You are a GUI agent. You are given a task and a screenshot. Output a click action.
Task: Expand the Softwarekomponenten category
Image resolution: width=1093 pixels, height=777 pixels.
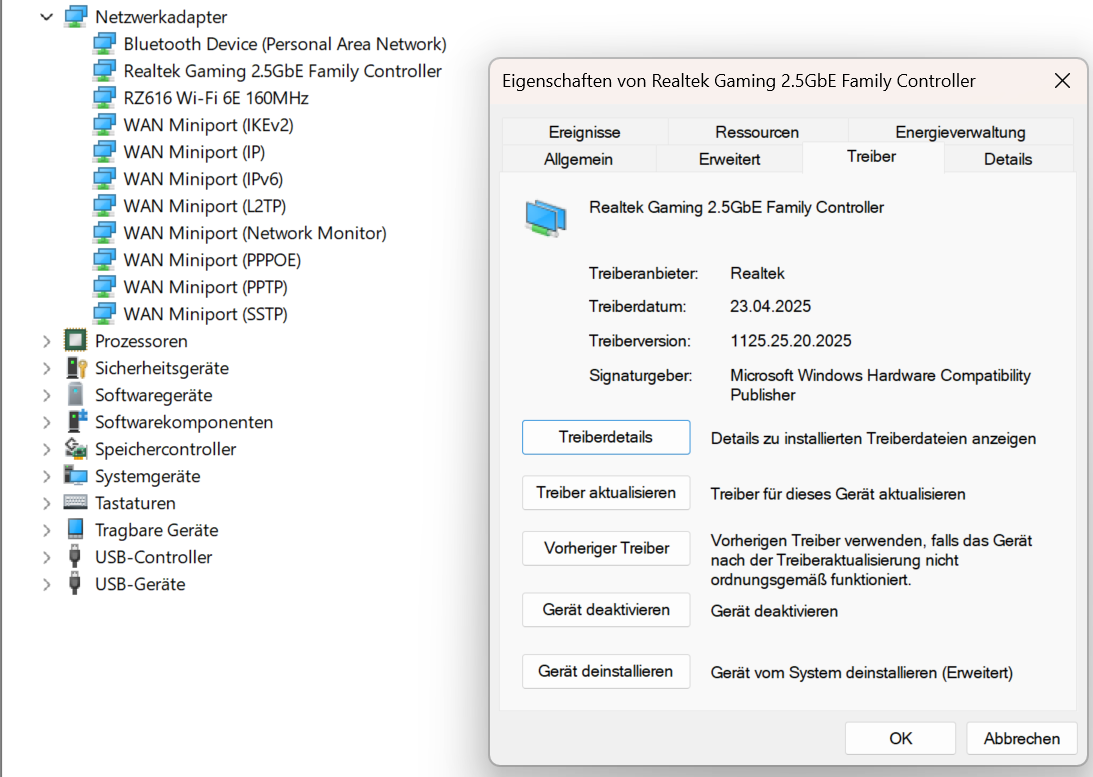tap(47, 422)
